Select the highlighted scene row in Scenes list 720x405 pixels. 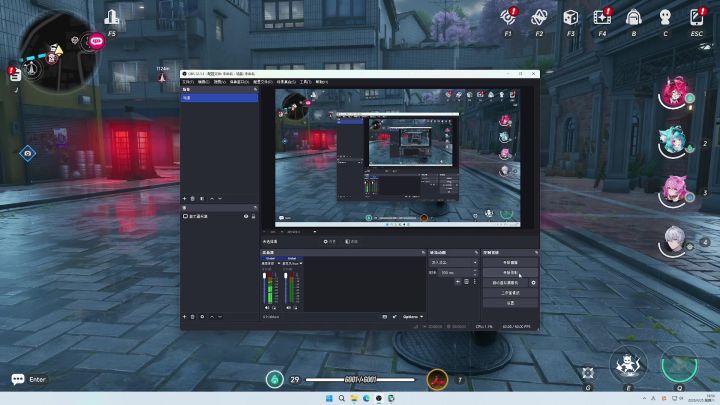[x=219, y=98]
